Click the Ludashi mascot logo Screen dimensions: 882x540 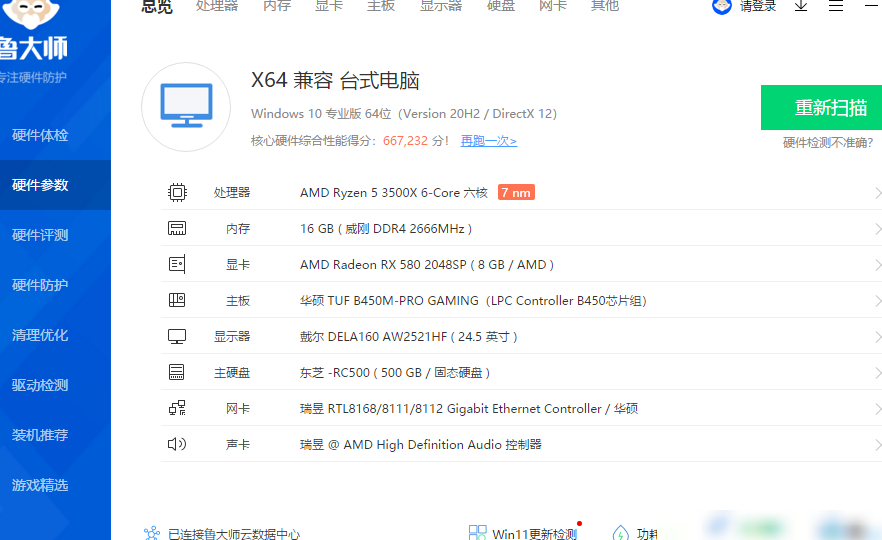tap(33, 14)
